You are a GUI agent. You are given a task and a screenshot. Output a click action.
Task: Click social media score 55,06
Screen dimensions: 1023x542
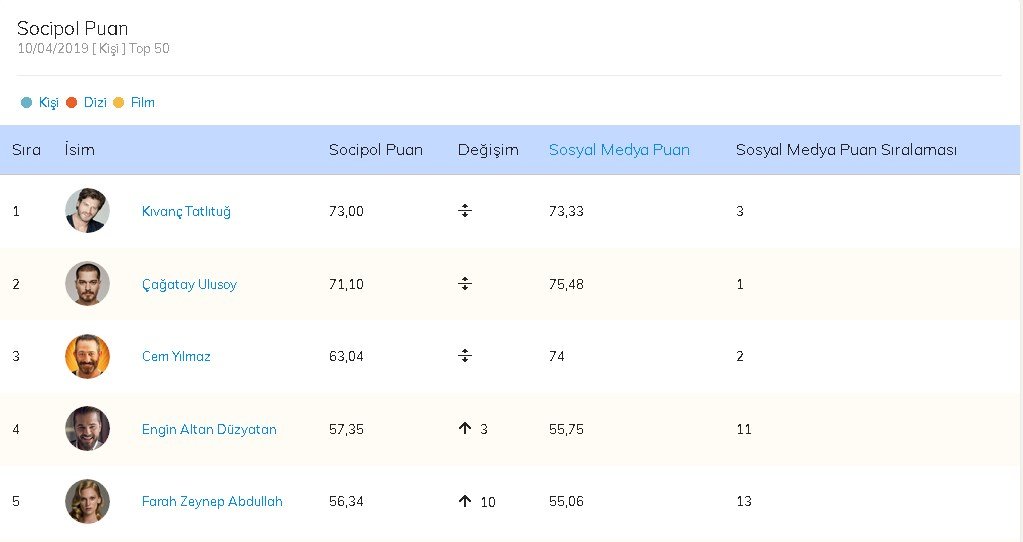(x=566, y=502)
